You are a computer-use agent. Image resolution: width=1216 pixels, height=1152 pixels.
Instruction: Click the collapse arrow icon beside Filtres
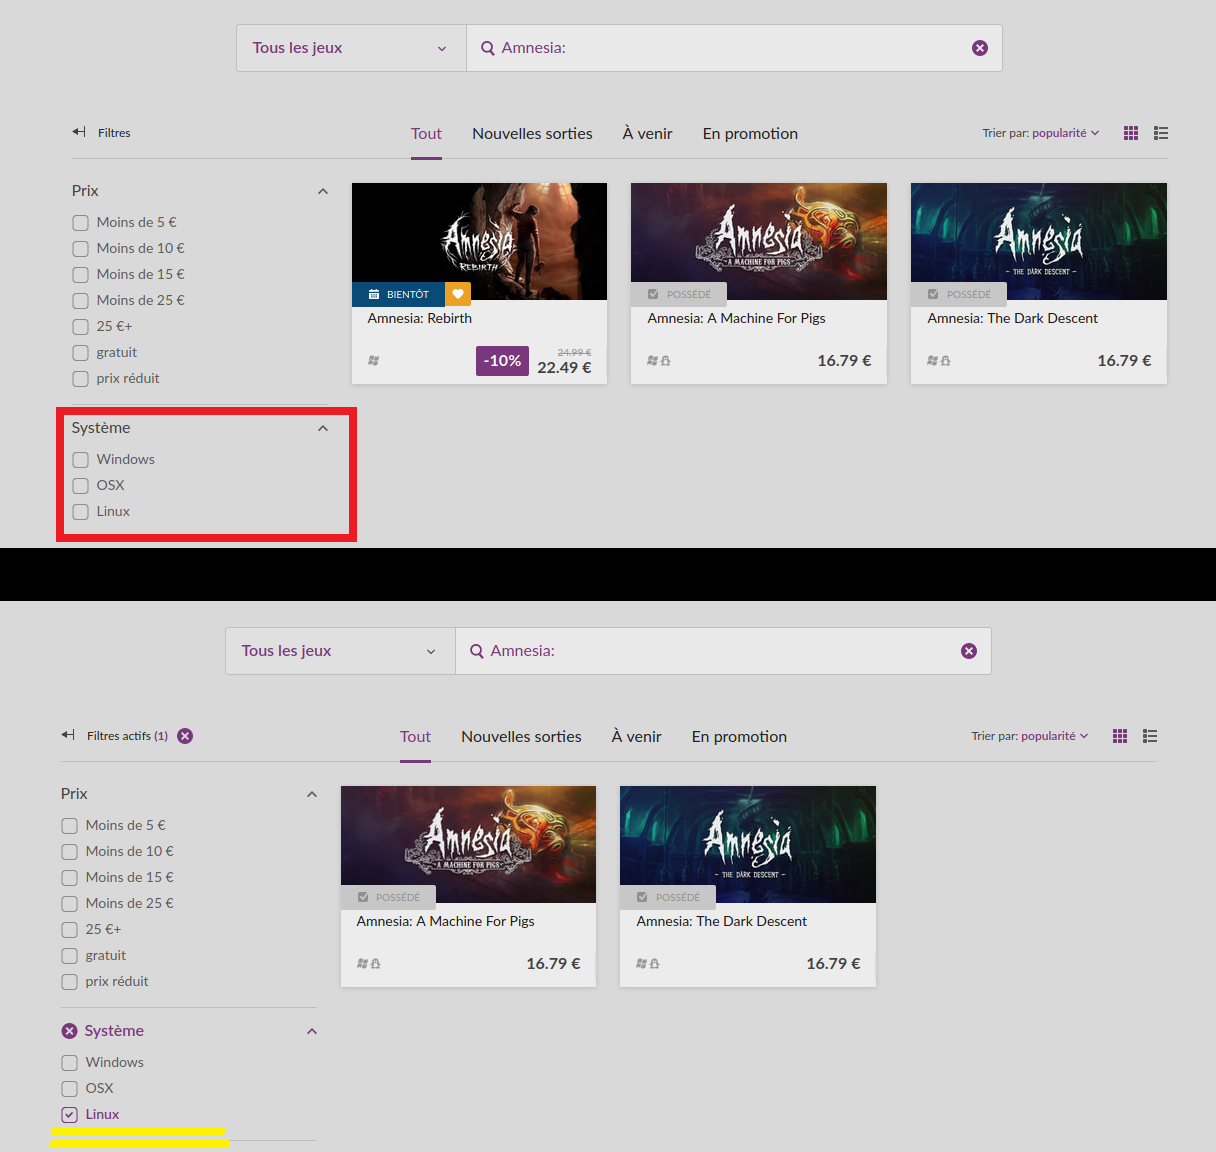click(79, 132)
